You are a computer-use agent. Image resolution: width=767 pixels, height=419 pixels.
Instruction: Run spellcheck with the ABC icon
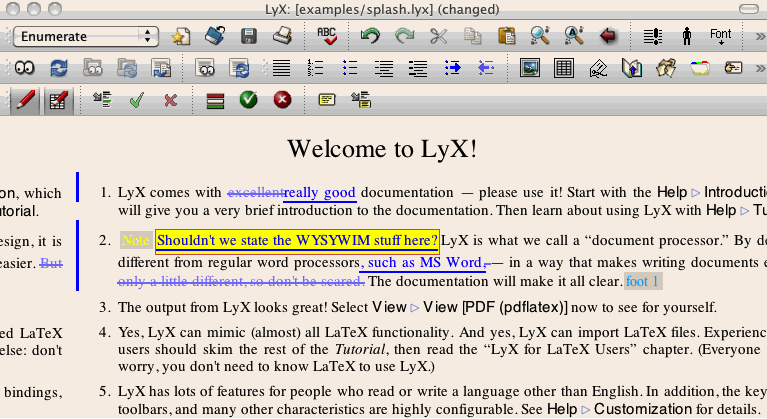click(326, 36)
